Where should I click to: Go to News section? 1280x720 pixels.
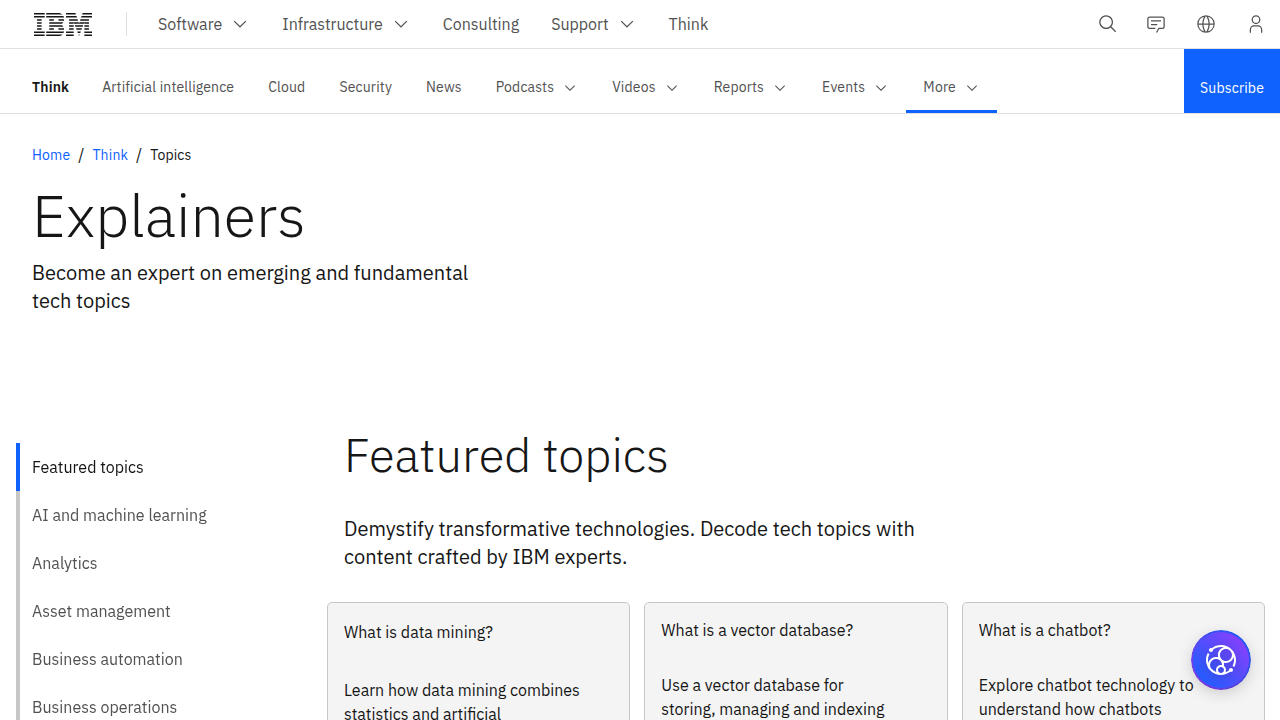443,87
